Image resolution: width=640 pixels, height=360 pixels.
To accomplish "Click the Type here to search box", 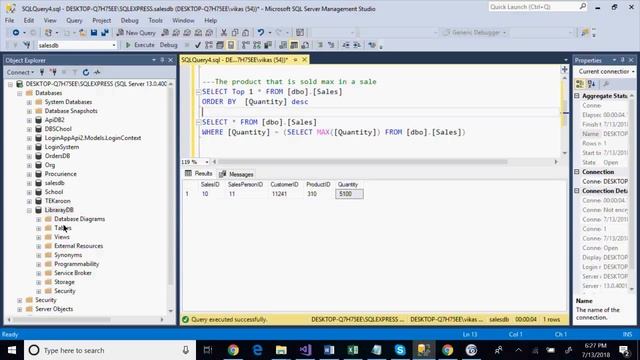I will pos(110,350).
